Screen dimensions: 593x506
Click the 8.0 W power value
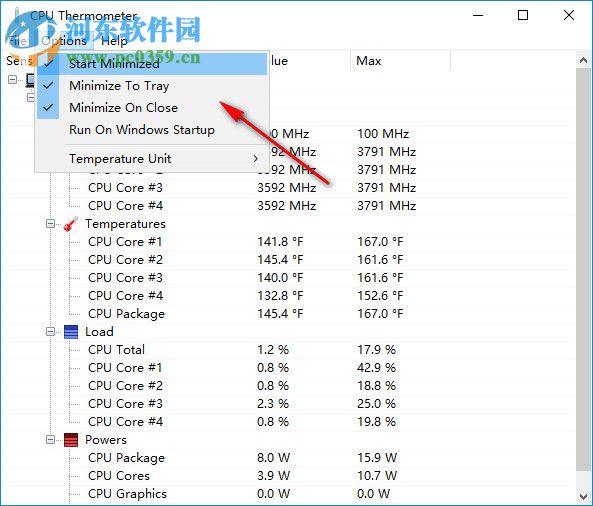(x=273, y=458)
